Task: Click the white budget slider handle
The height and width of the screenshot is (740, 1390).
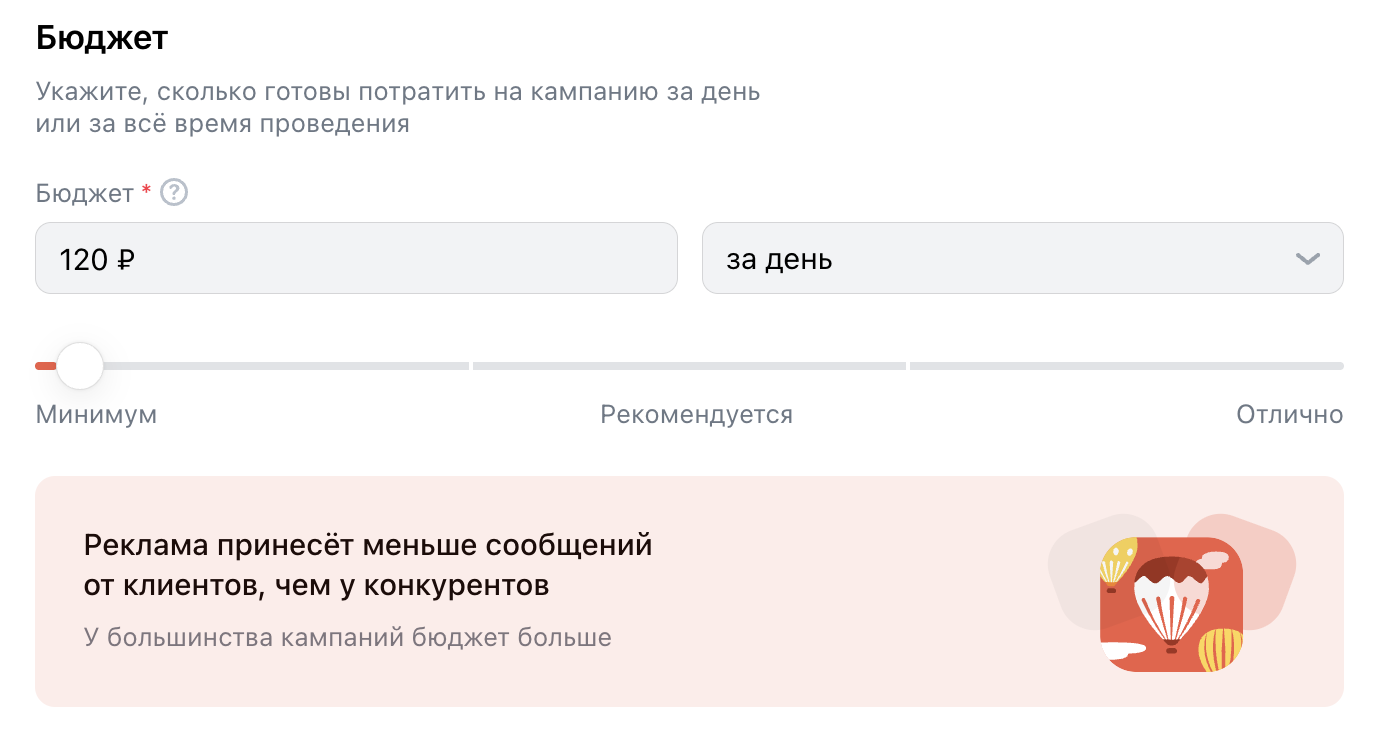Action: click(x=80, y=366)
